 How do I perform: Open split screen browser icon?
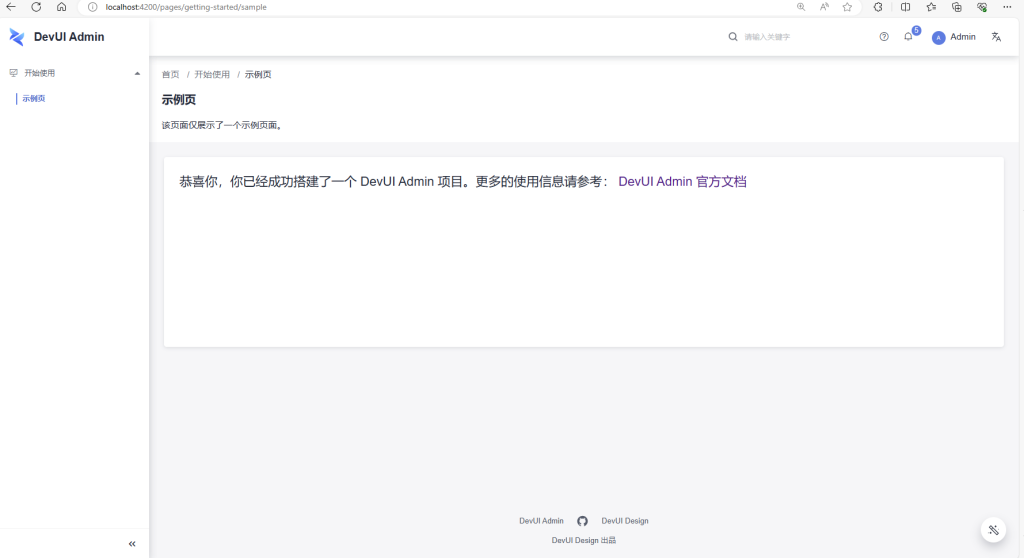(x=905, y=7)
